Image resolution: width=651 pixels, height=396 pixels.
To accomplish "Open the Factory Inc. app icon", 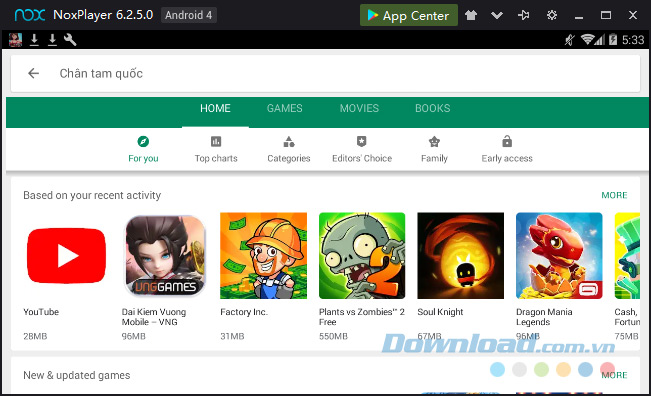I will point(263,256).
